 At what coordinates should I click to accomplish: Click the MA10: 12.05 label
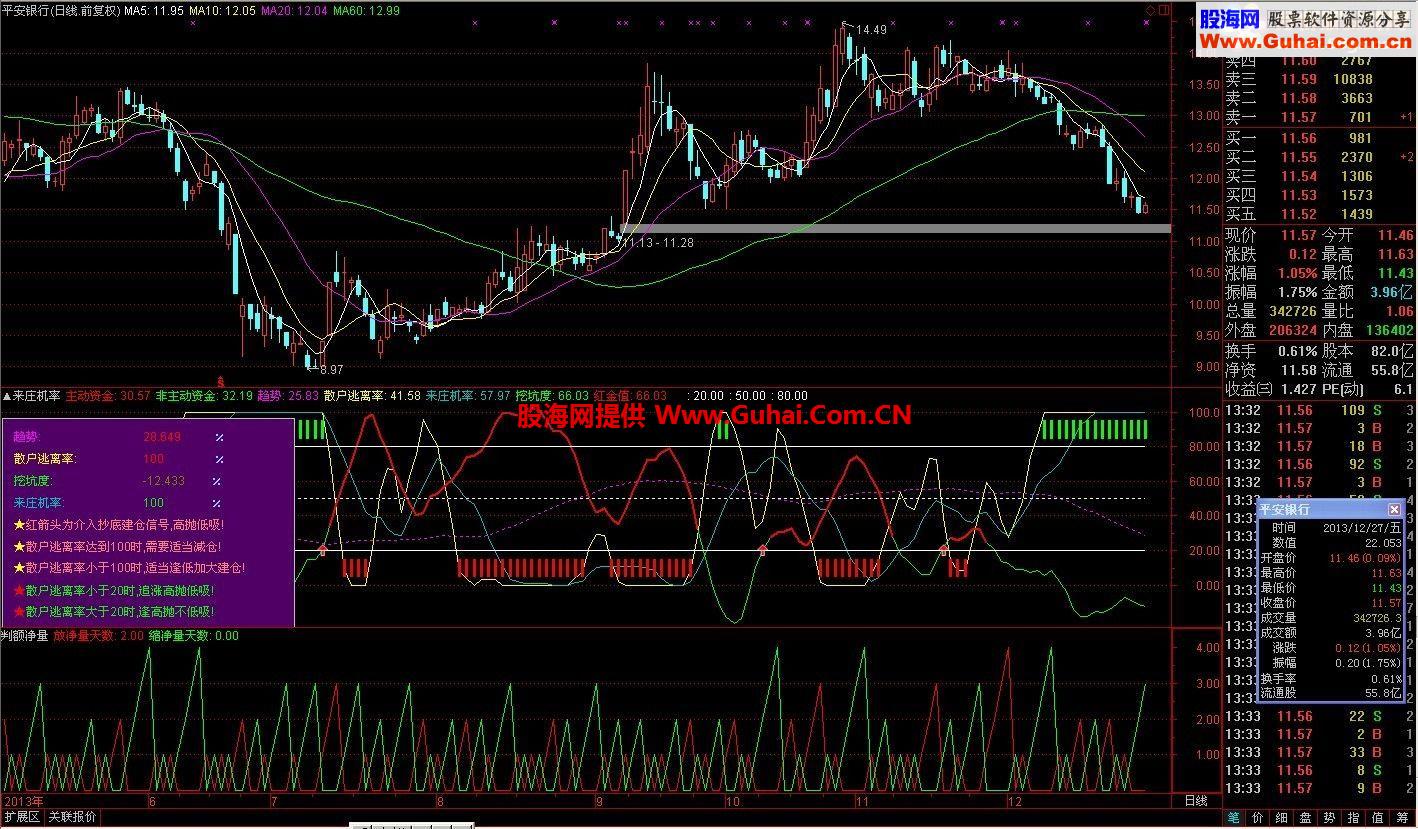point(223,11)
